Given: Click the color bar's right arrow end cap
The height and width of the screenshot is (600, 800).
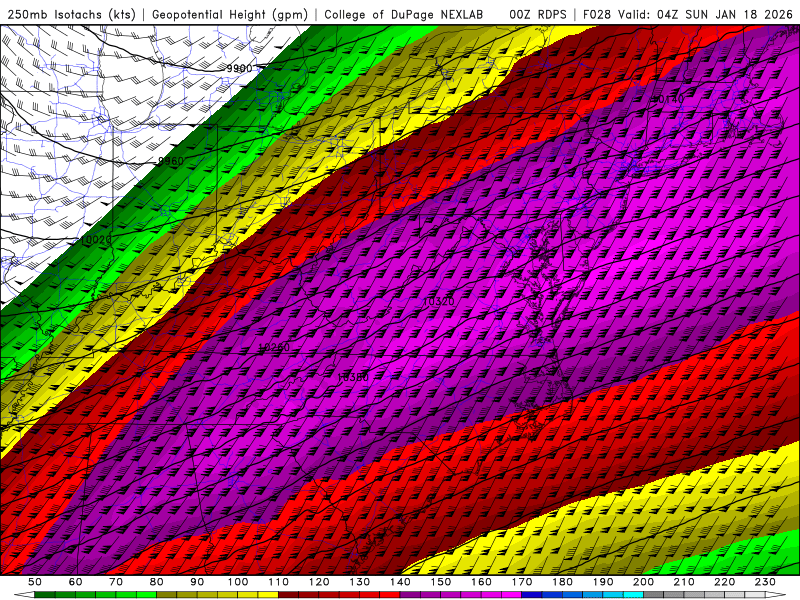Looking at the screenshot, I should [x=776, y=595].
